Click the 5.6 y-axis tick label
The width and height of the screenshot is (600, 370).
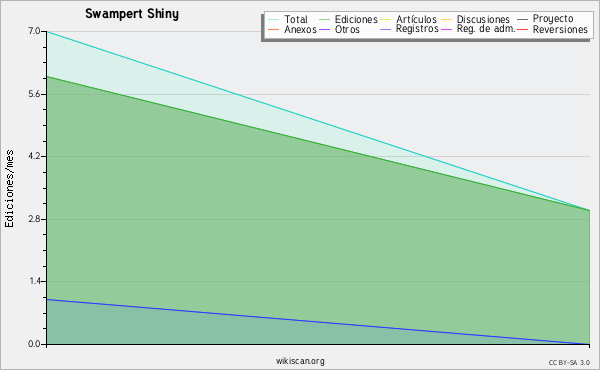pyautogui.click(x=34, y=94)
